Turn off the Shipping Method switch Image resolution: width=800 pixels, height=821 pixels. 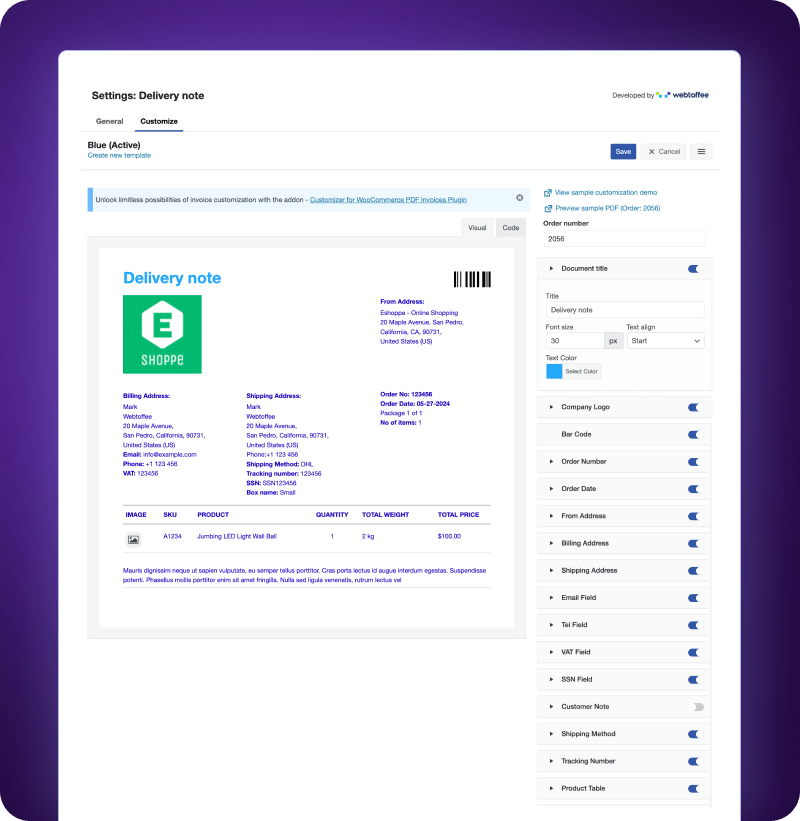tap(694, 734)
